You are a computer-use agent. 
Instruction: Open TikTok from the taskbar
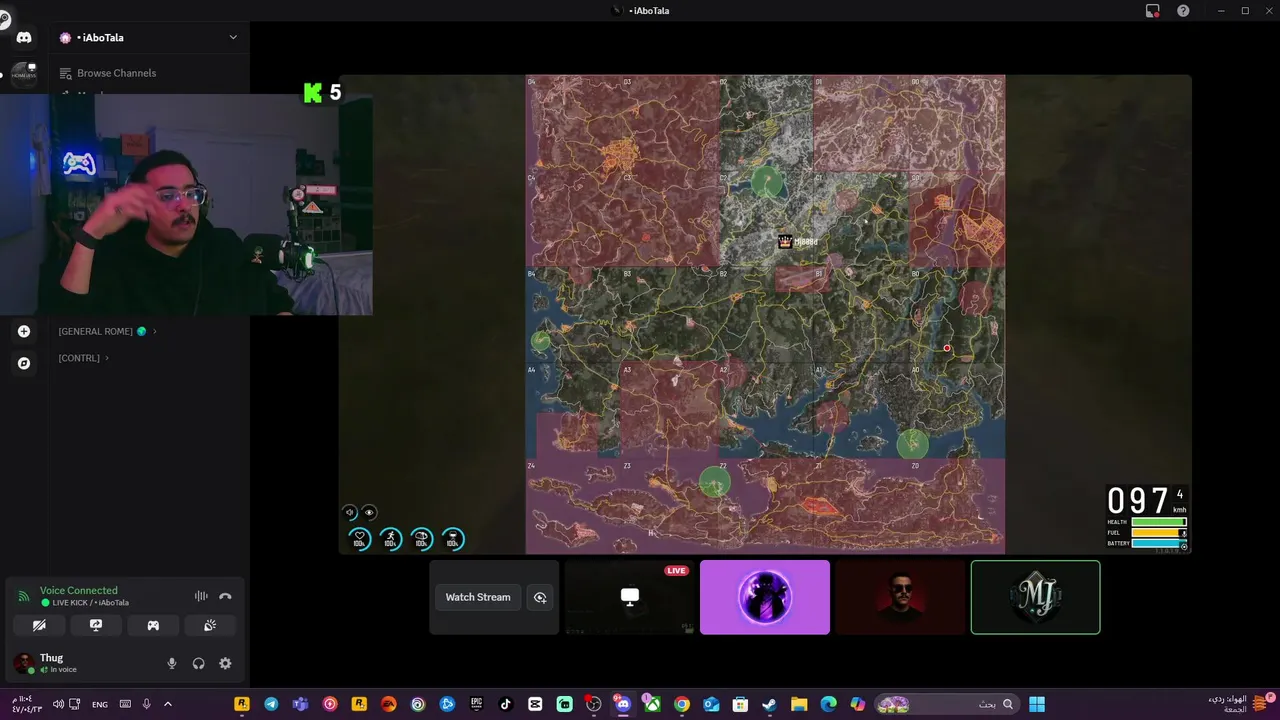(x=505, y=704)
